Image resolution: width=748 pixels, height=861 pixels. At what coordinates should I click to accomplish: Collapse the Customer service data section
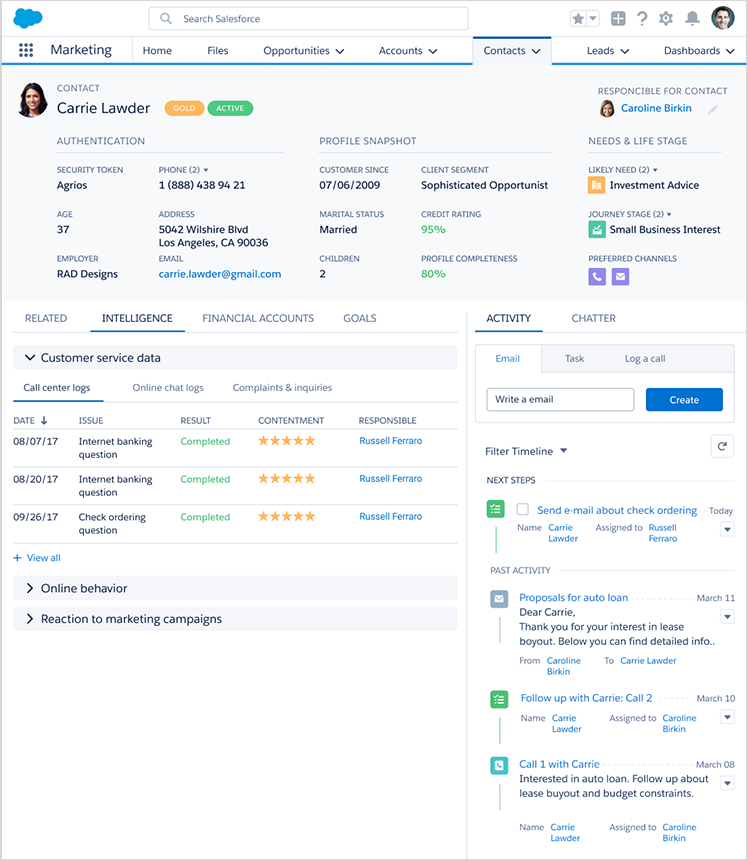tap(30, 357)
